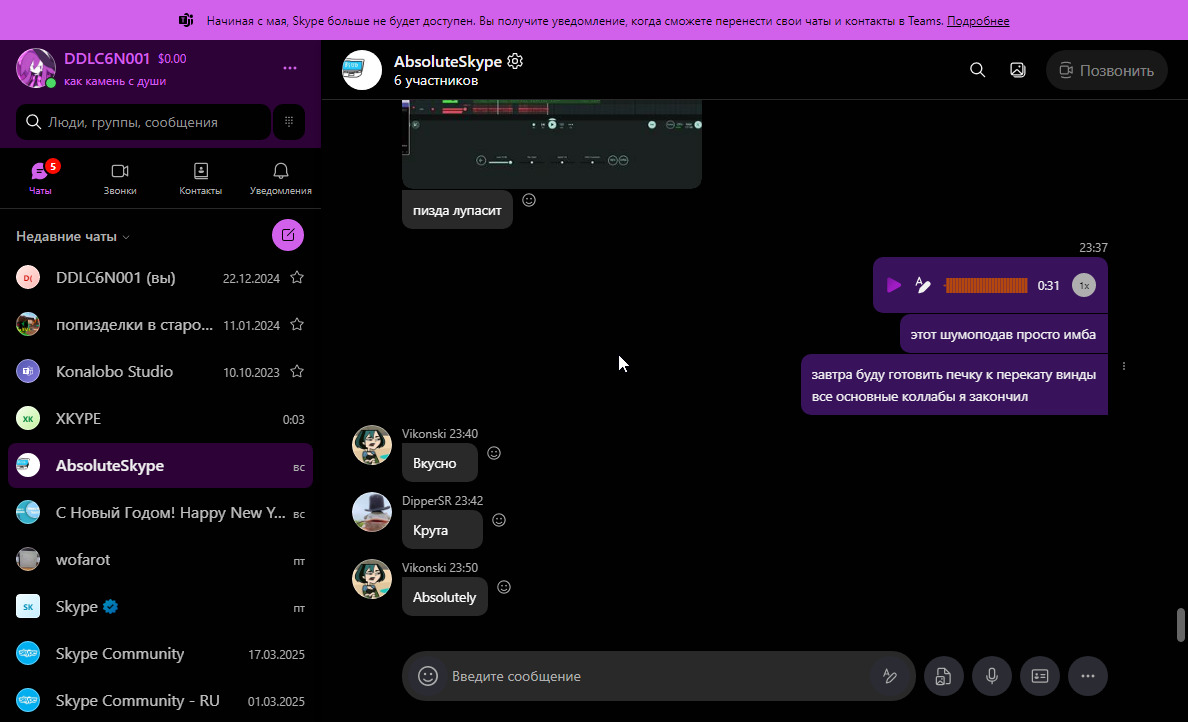Open the Skype Community - RU chat
The image size is (1188, 722).
click(160, 700)
